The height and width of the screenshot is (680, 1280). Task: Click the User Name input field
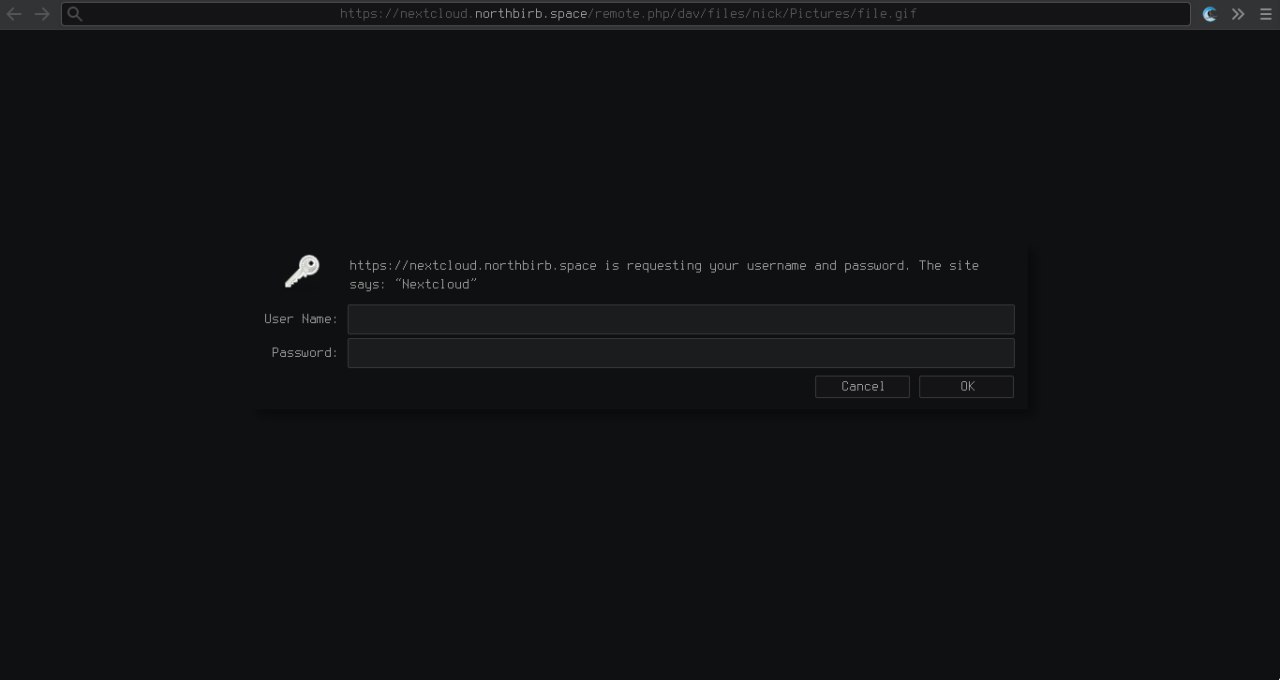click(x=681, y=319)
